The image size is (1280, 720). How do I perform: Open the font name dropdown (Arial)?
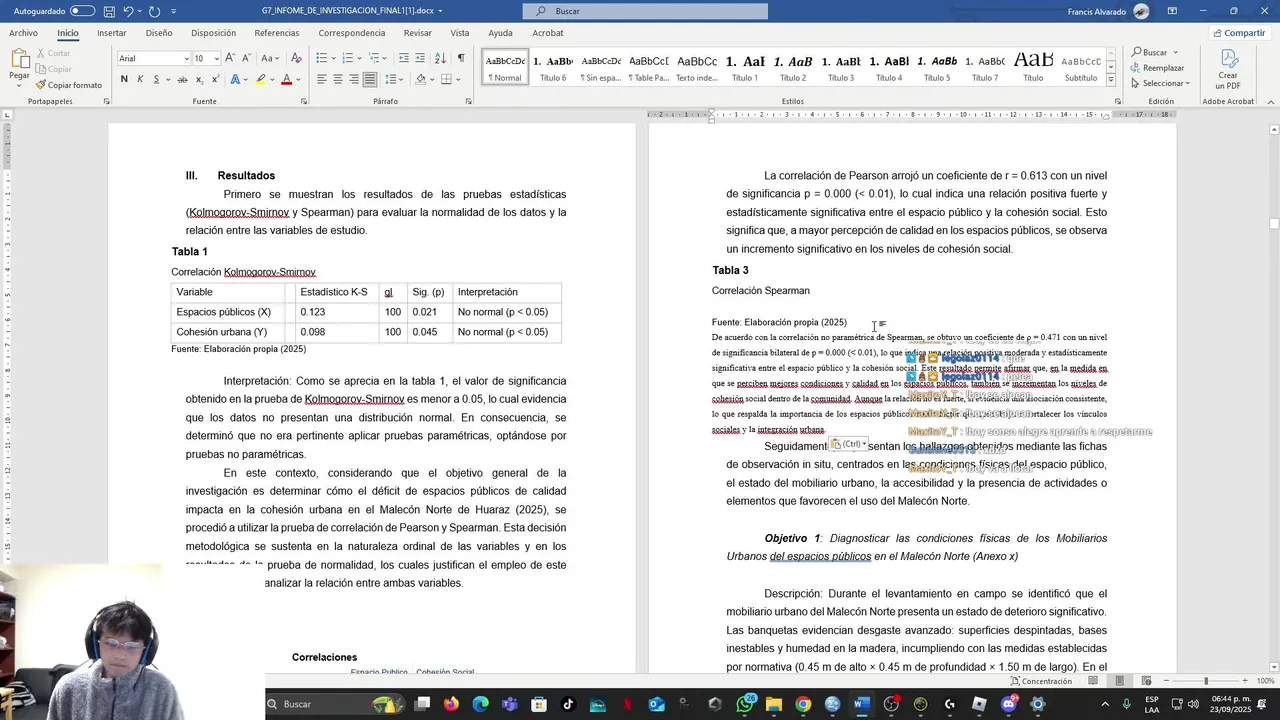186,59
